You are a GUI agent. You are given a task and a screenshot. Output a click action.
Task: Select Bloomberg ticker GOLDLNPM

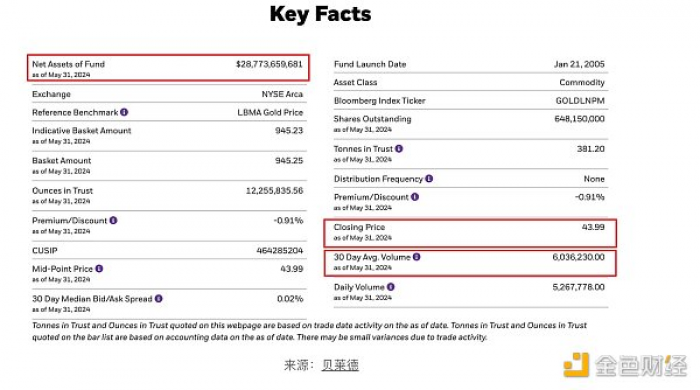(x=580, y=101)
